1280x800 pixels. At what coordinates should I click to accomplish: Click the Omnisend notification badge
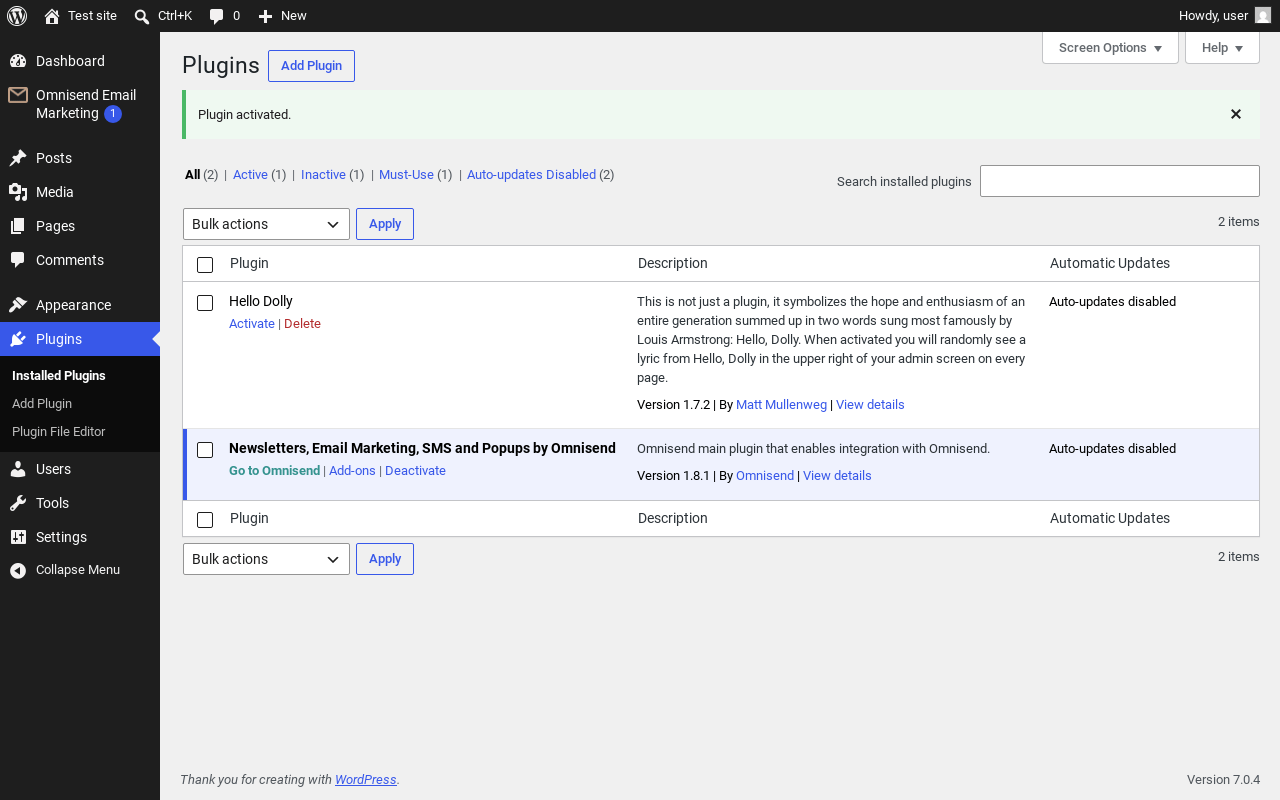click(x=113, y=114)
